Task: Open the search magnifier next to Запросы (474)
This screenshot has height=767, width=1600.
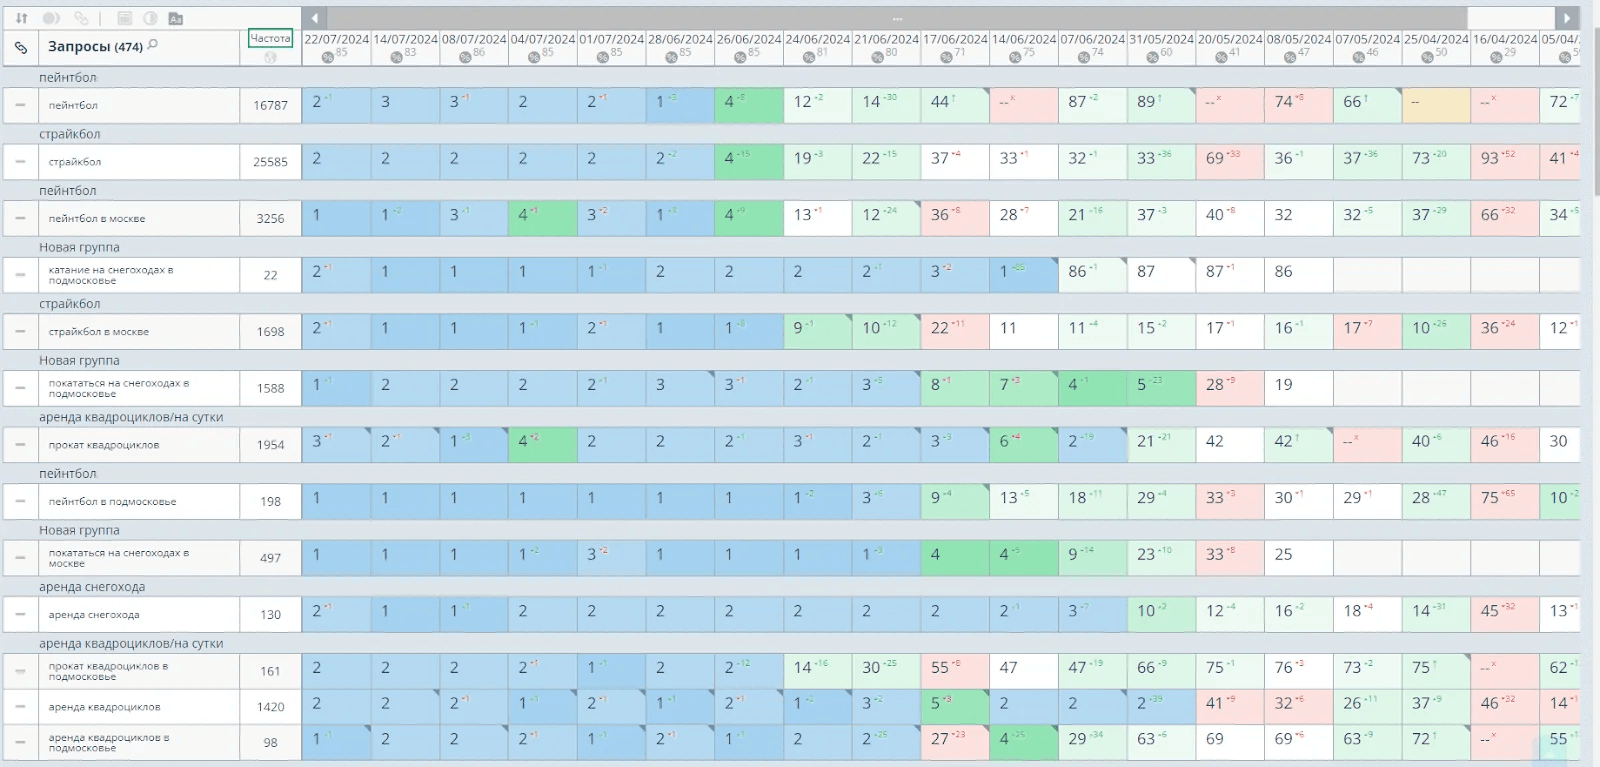Action: pos(153,45)
